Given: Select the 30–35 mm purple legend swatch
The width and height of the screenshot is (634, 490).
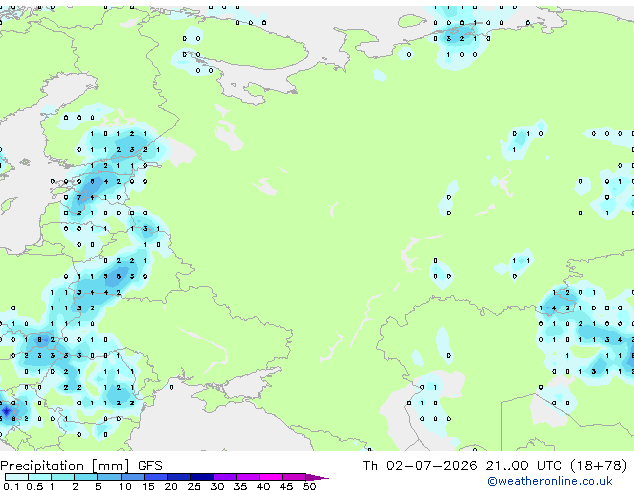Looking at the screenshot, I should 225,477.
